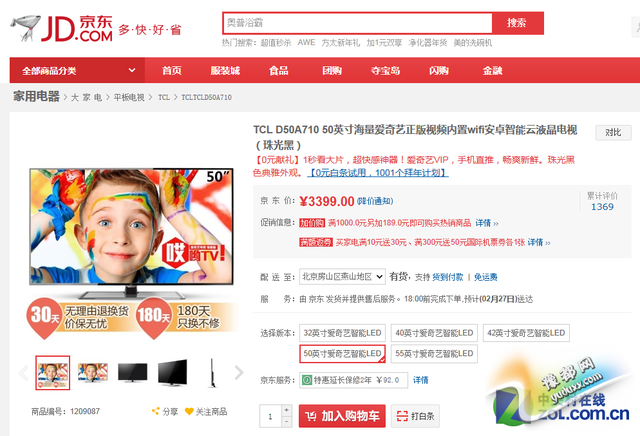Expand 详情 for the 加价购 promotion
The width and height of the screenshot is (640, 436).
tap(483, 223)
